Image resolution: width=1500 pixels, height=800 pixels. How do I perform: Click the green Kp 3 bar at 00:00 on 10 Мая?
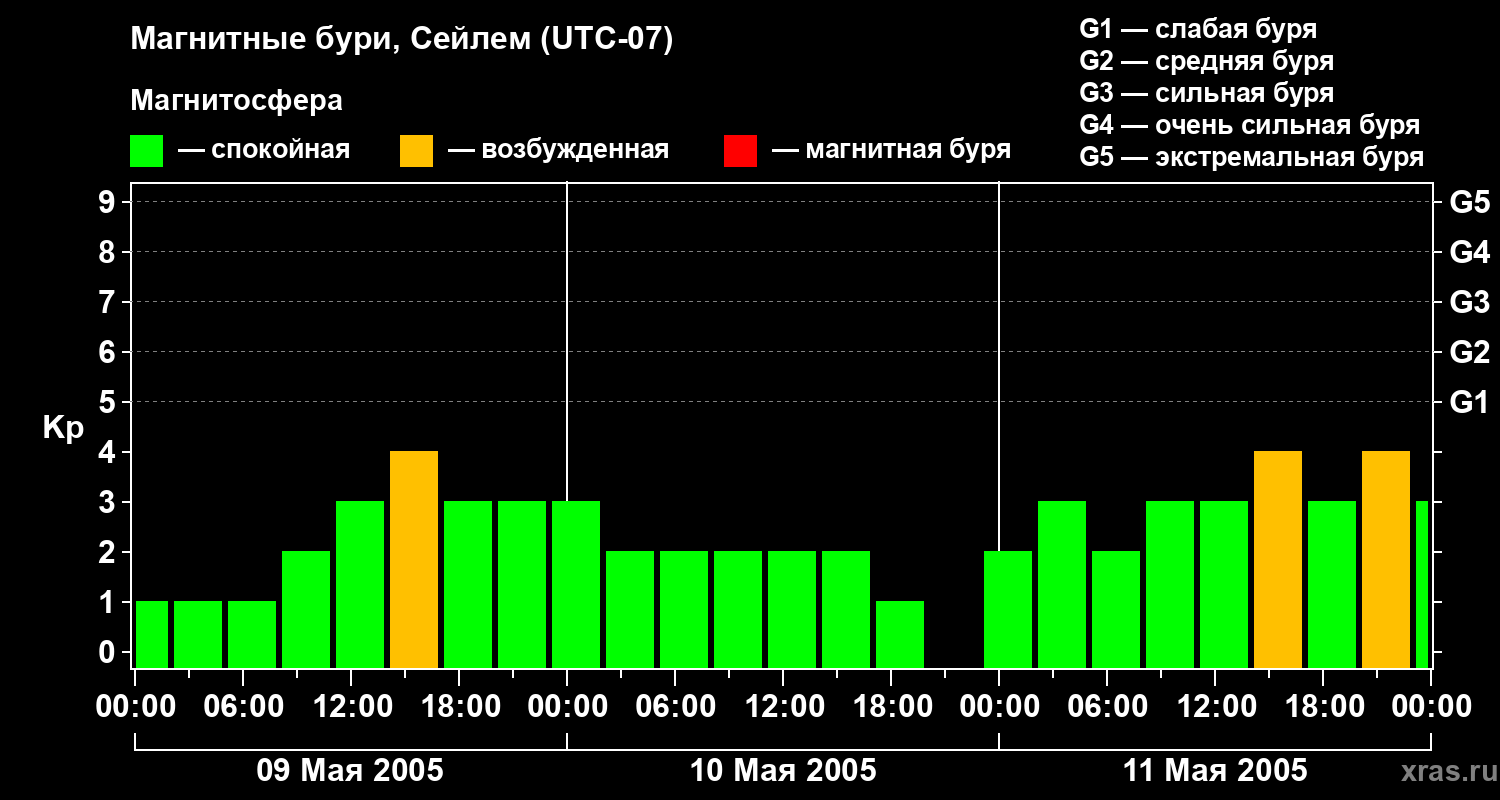[x=576, y=585]
